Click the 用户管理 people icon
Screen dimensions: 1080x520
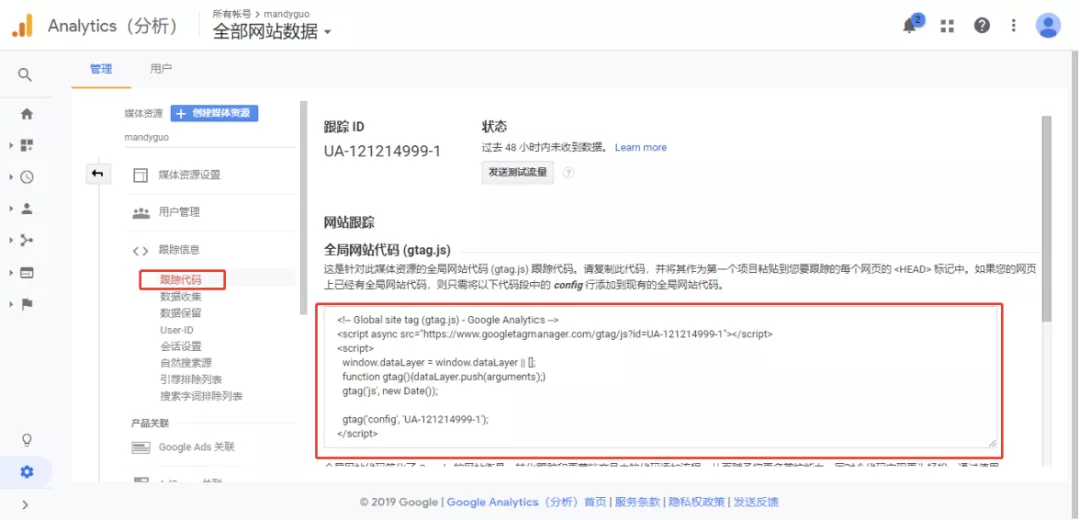point(141,212)
